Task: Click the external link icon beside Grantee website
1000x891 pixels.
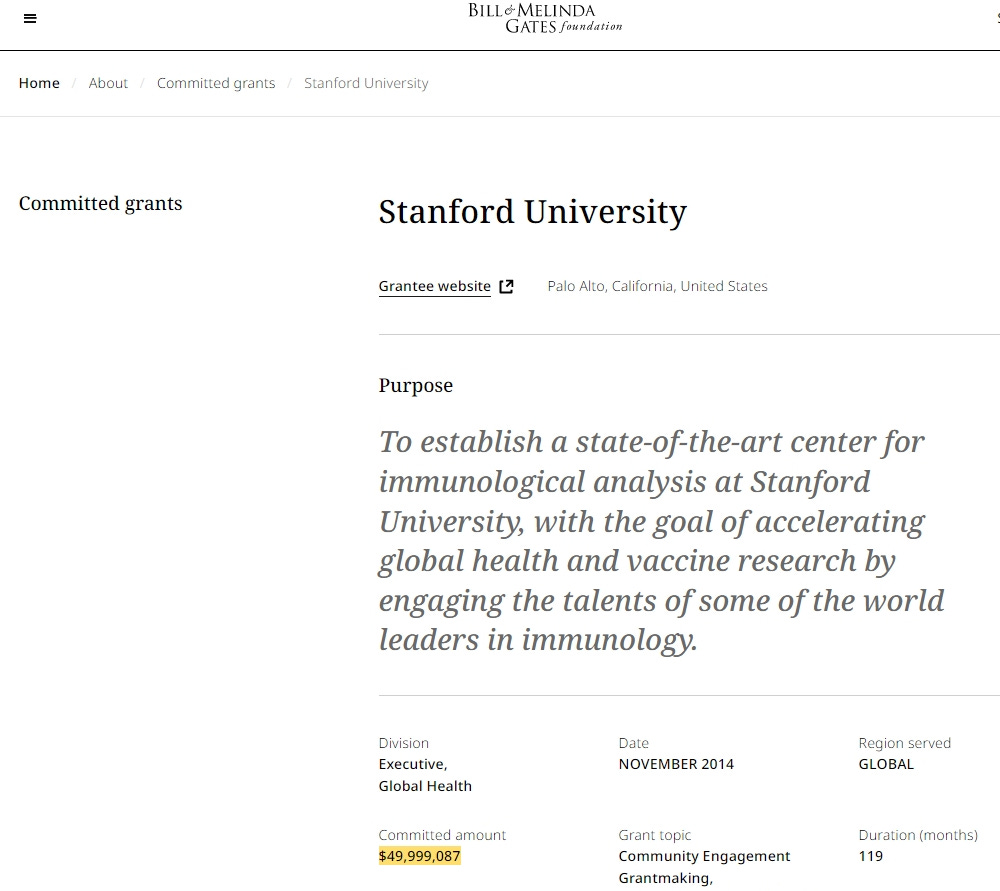Action: 506,286
